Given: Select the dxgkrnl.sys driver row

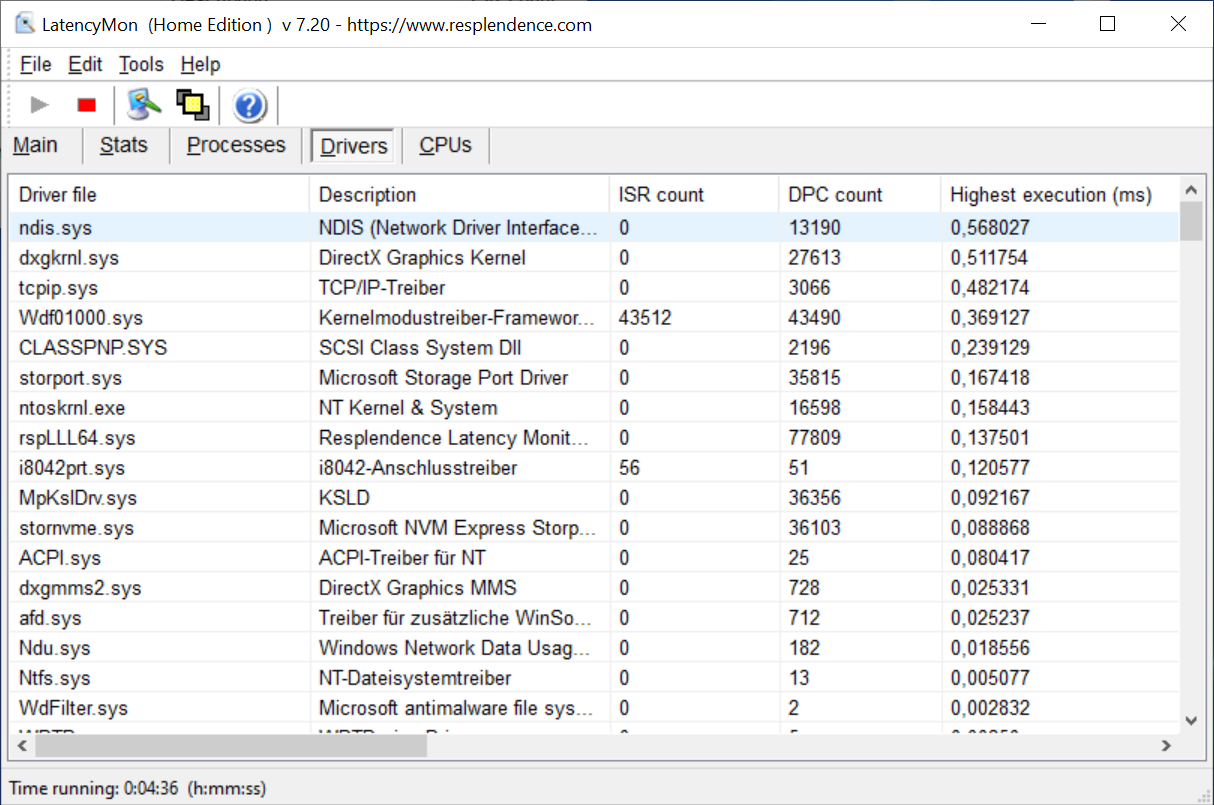Looking at the screenshot, I should click(69, 258).
